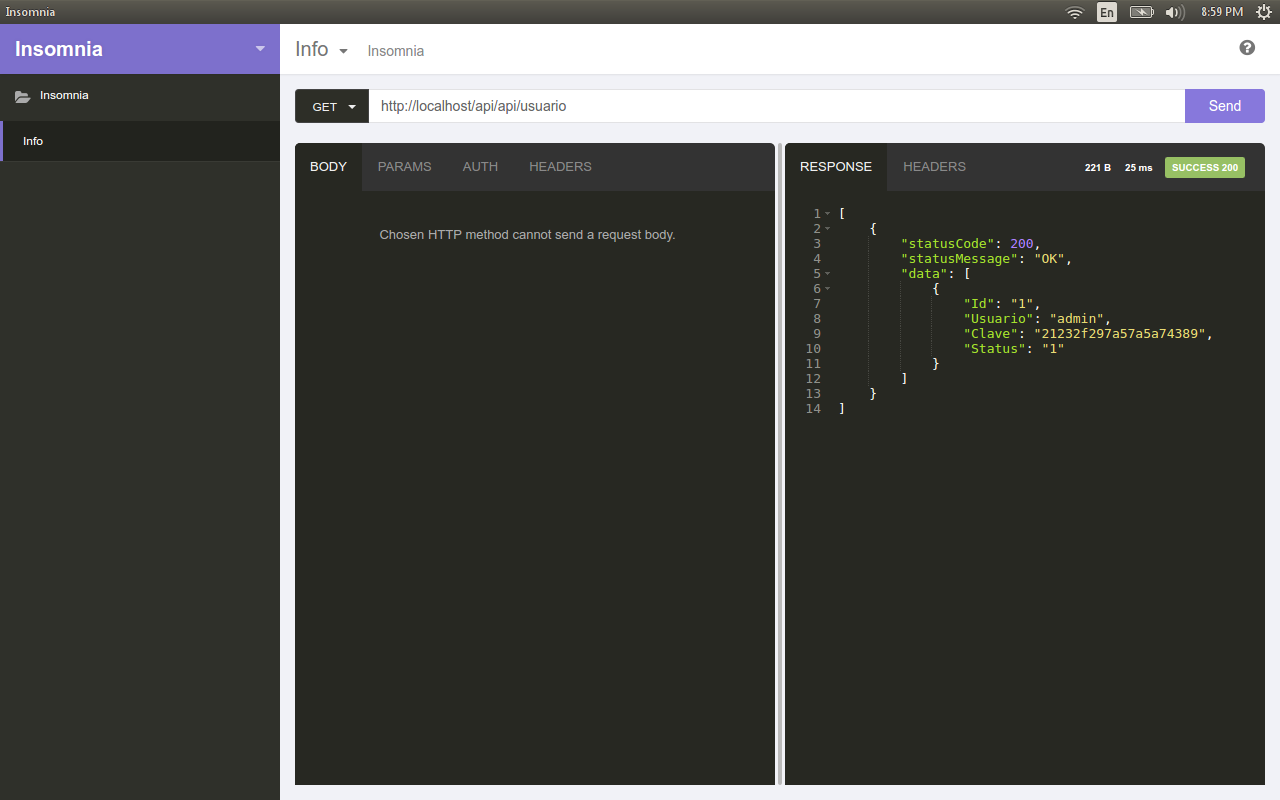Click the En keyboard layout indicator
Image resolution: width=1280 pixels, height=800 pixels.
coord(1107,12)
